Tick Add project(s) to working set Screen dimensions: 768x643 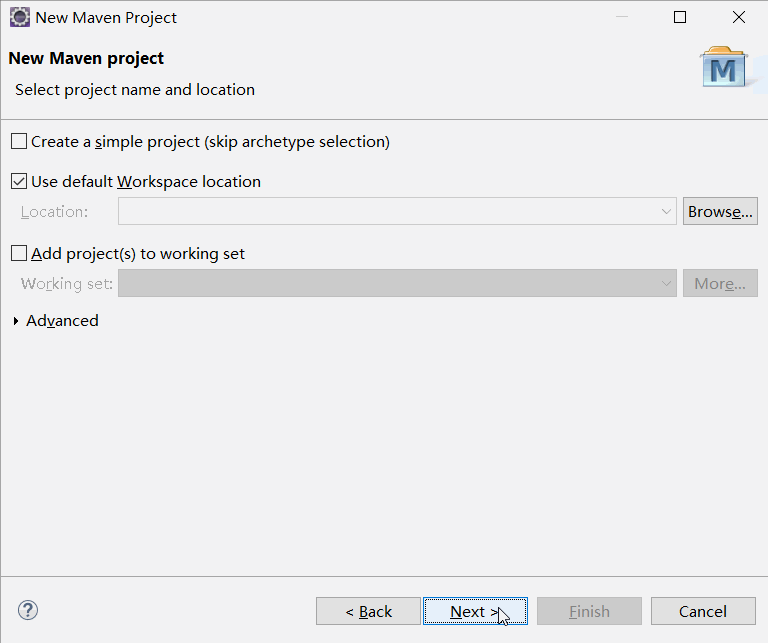19,254
